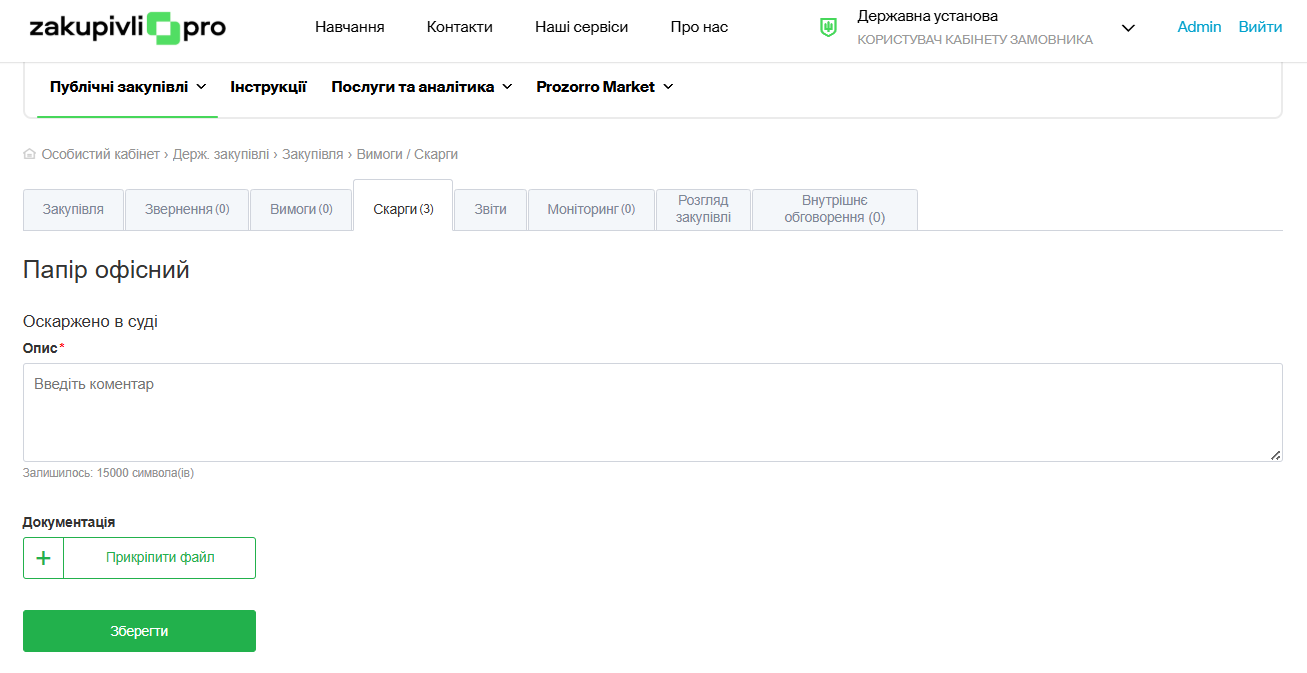Go to the Моніторинг (0) tab
The image size is (1307, 673).
[x=591, y=210]
